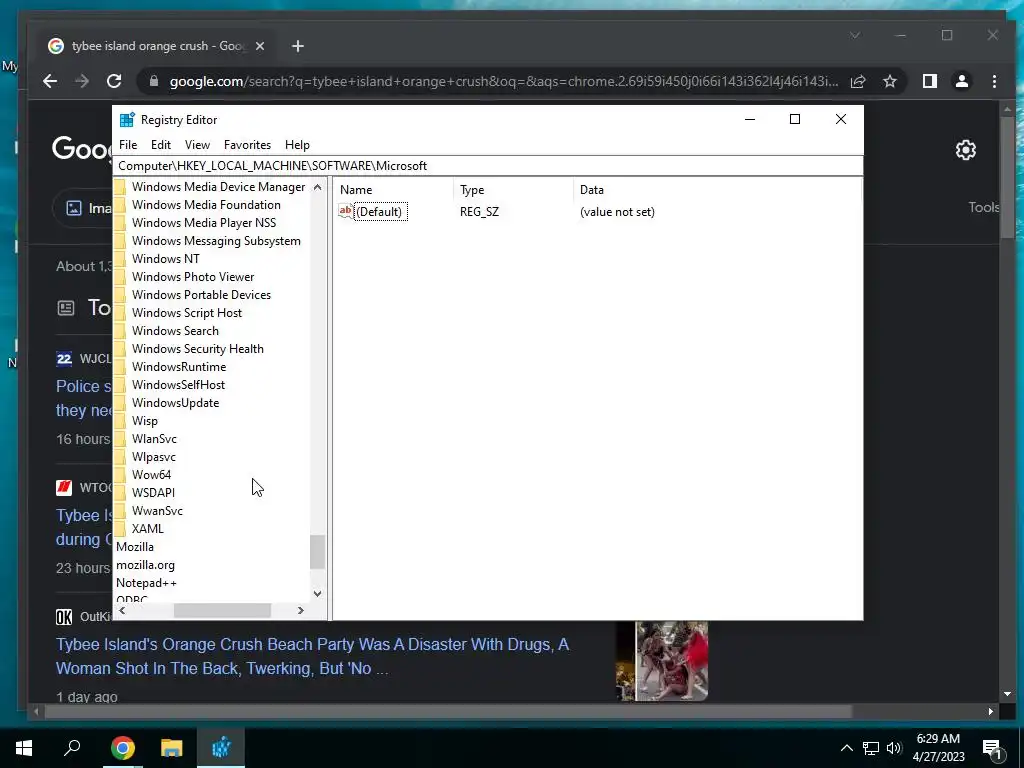This screenshot has height=768, width=1024.
Task: Click the folder icon beside Windows Search
Action: [x=120, y=331]
